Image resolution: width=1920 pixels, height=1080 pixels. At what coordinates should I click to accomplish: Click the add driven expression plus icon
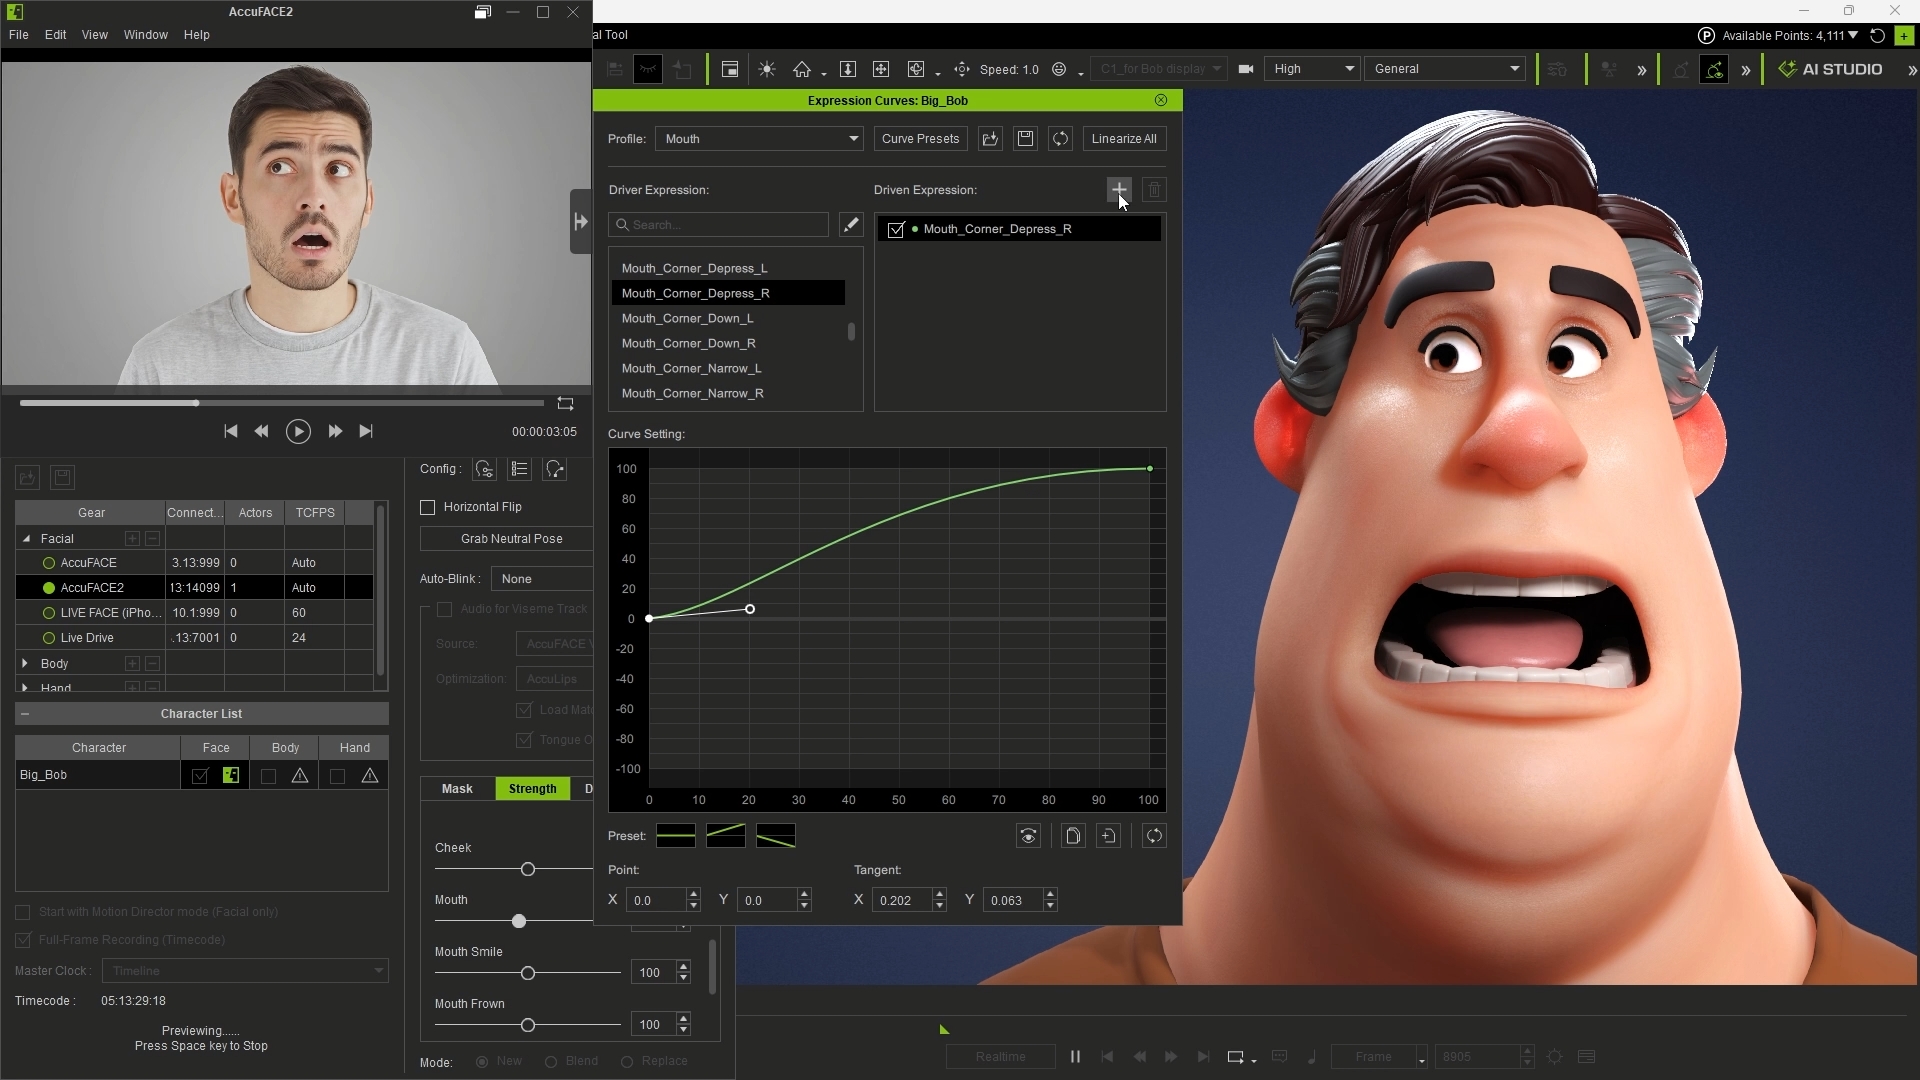tap(1119, 190)
